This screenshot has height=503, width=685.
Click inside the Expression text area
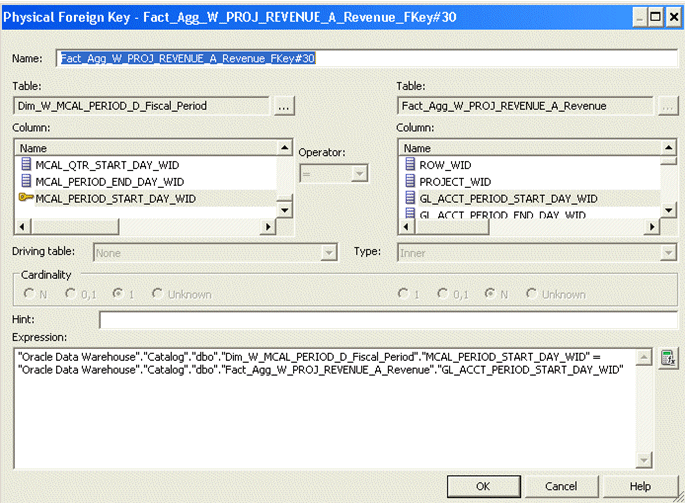pyautogui.click(x=325, y=409)
